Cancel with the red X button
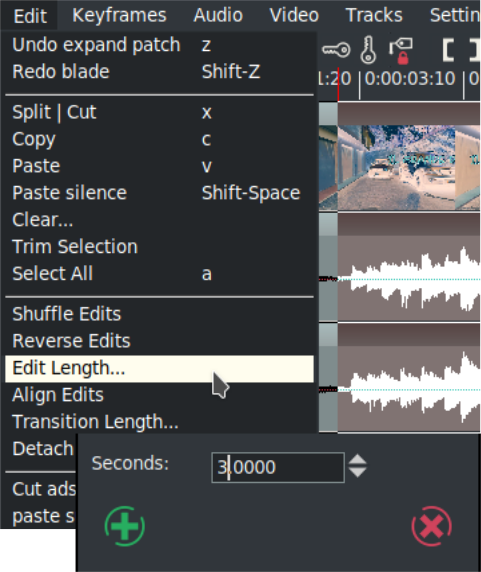The image size is (481, 572). point(432,526)
